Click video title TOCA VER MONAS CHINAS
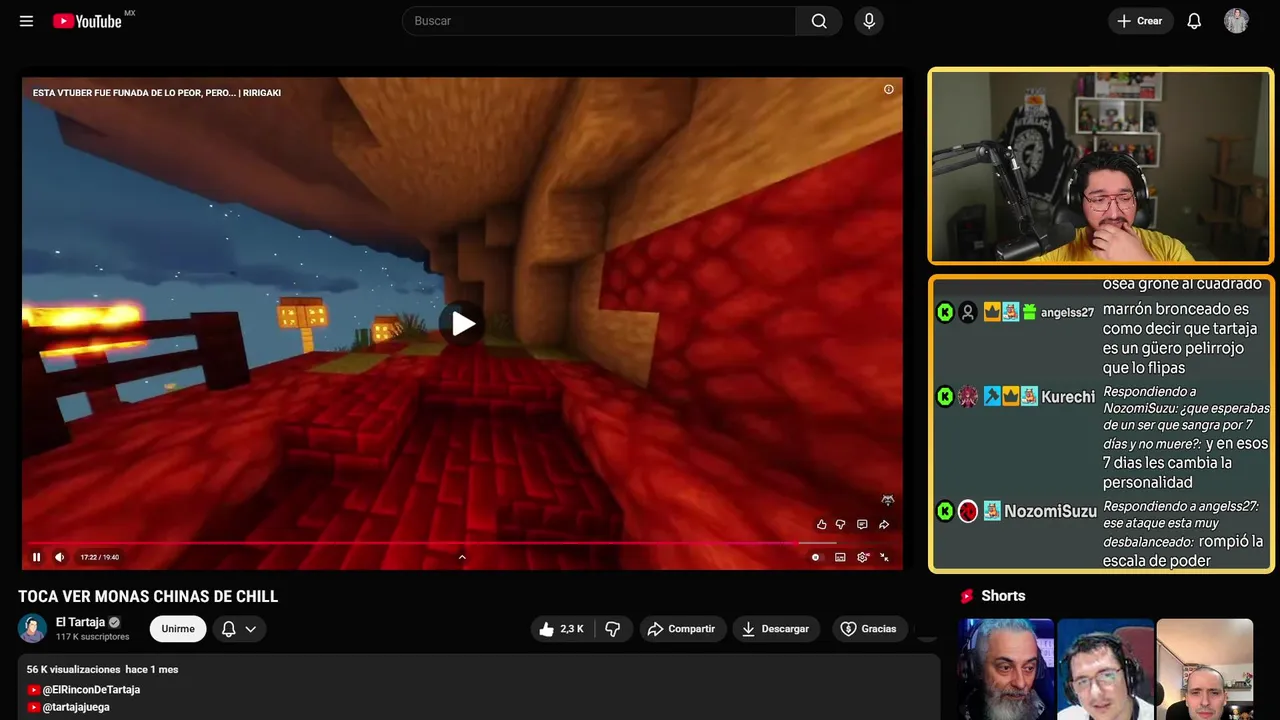Image resolution: width=1280 pixels, height=720 pixels. pyautogui.click(x=148, y=597)
